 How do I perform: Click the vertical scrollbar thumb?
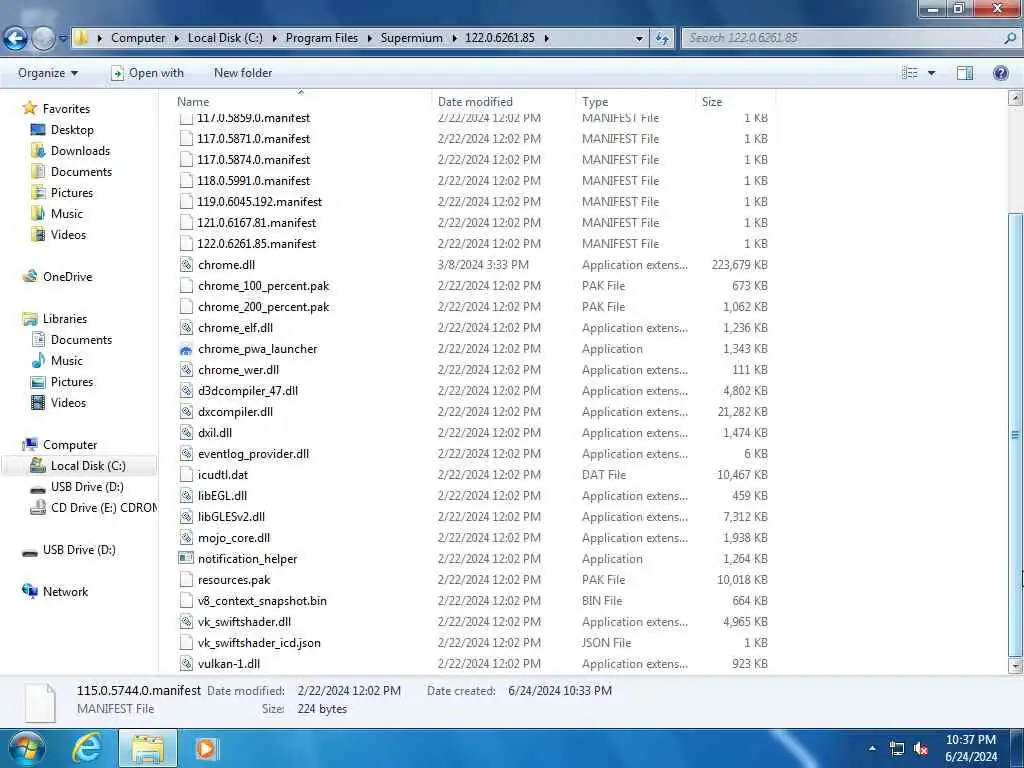click(x=1016, y=434)
